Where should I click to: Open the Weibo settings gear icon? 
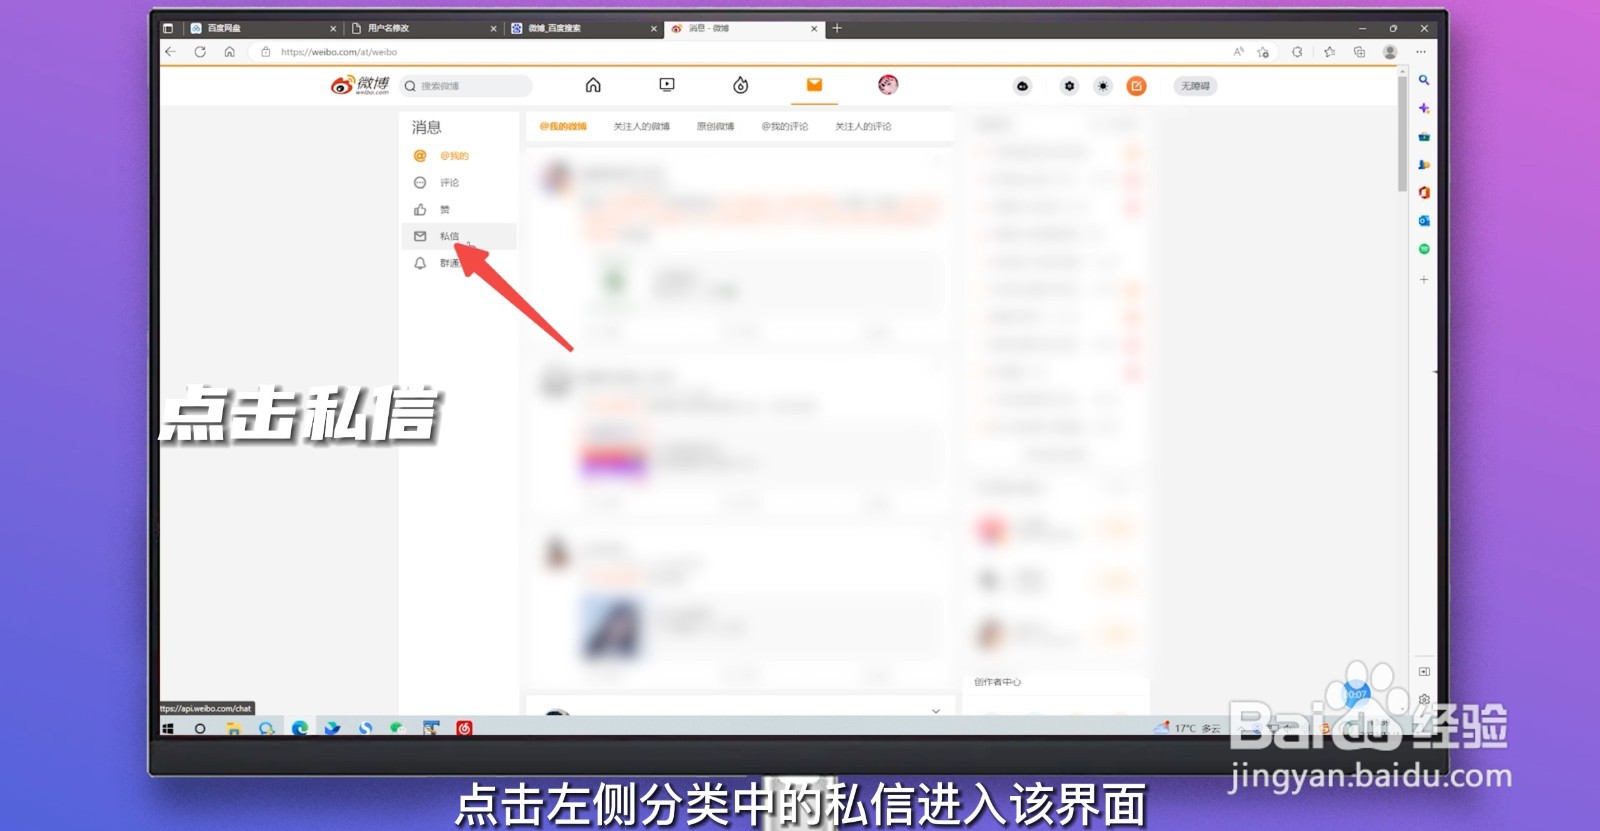coord(1069,86)
